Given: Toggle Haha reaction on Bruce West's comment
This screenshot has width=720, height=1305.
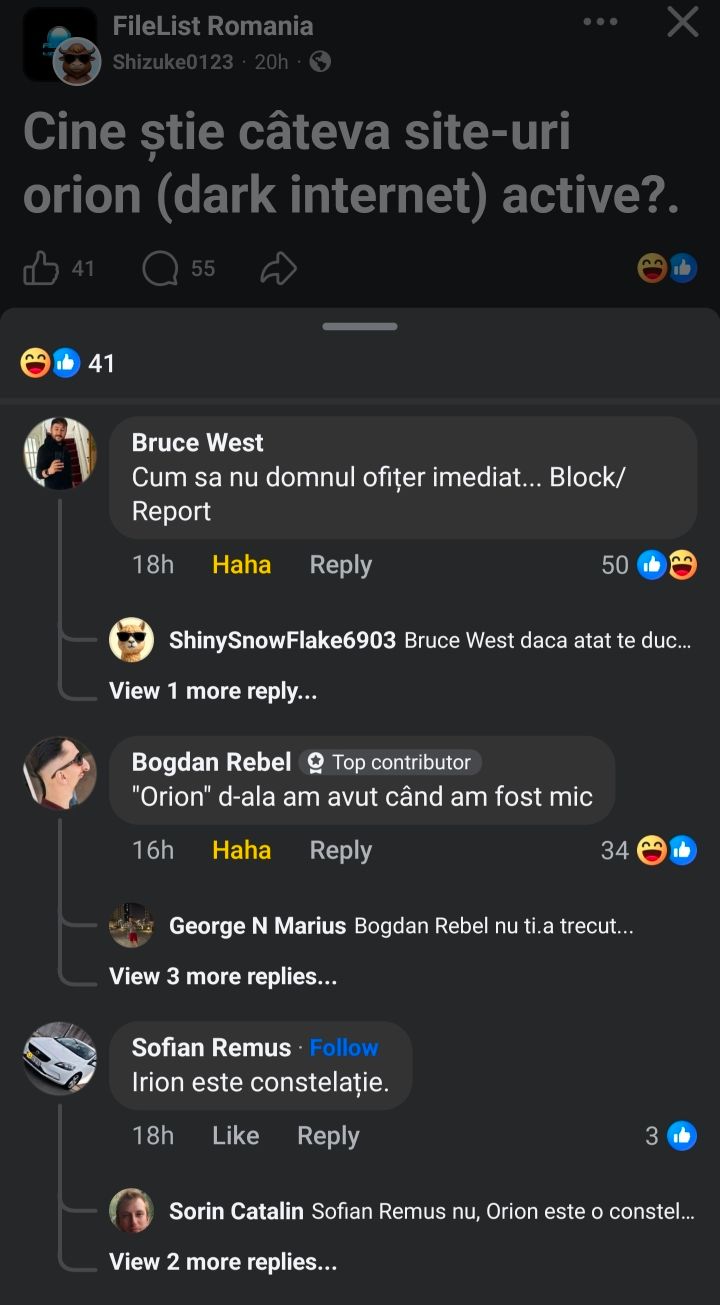Looking at the screenshot, I should pos(241,565).
